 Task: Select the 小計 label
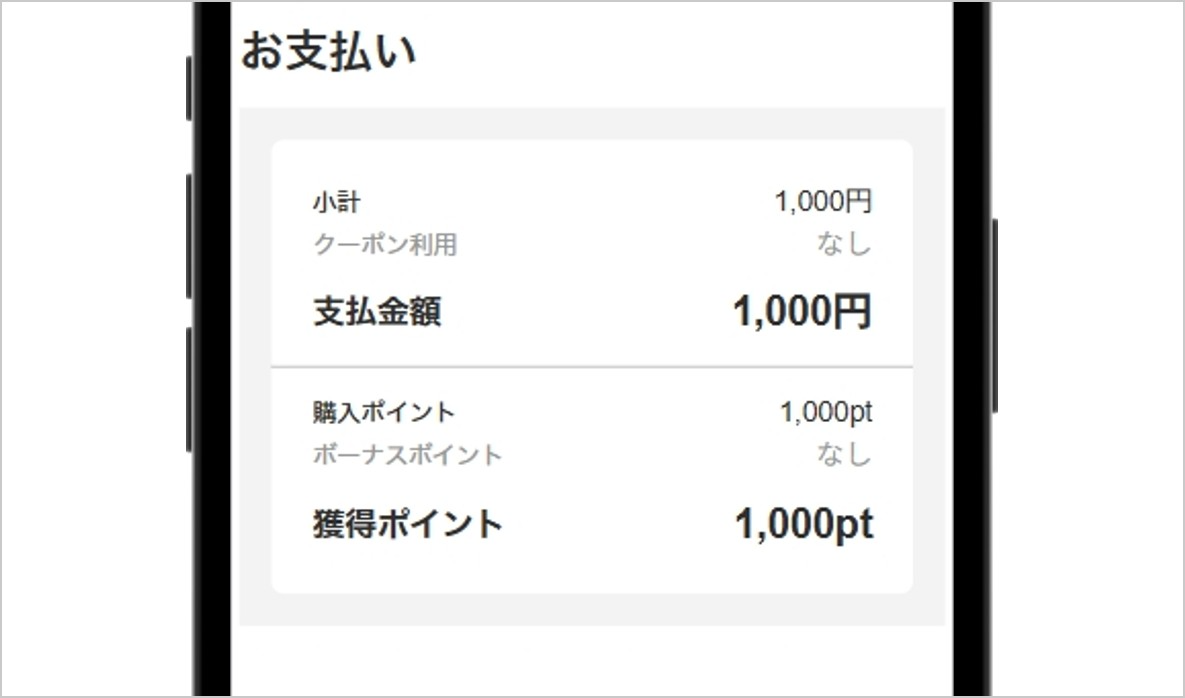[x=335, y=202]
